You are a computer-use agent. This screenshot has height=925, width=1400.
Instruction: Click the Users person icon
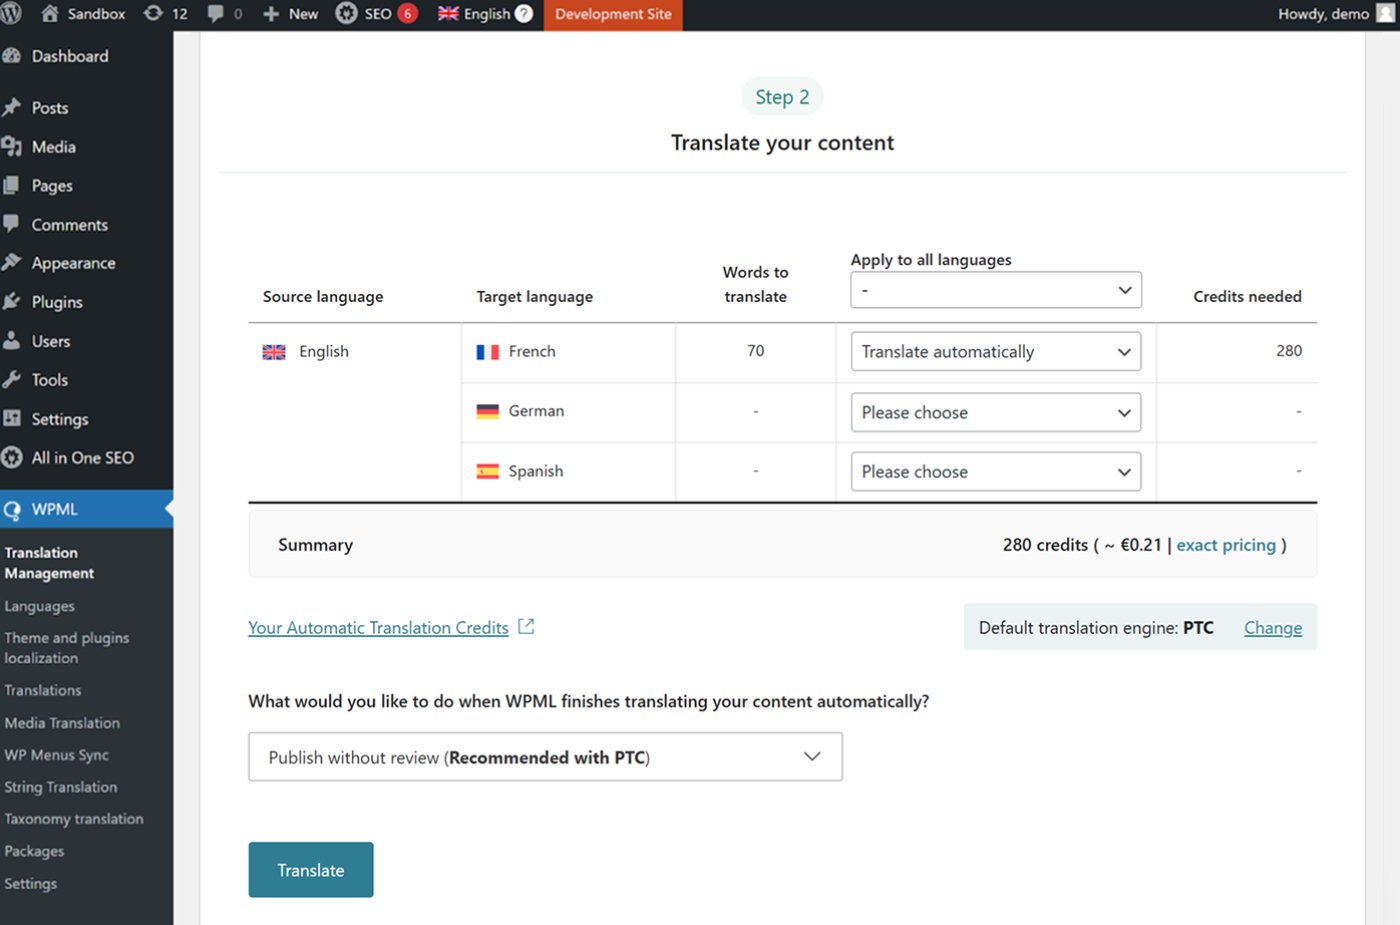tap(12, 341)
